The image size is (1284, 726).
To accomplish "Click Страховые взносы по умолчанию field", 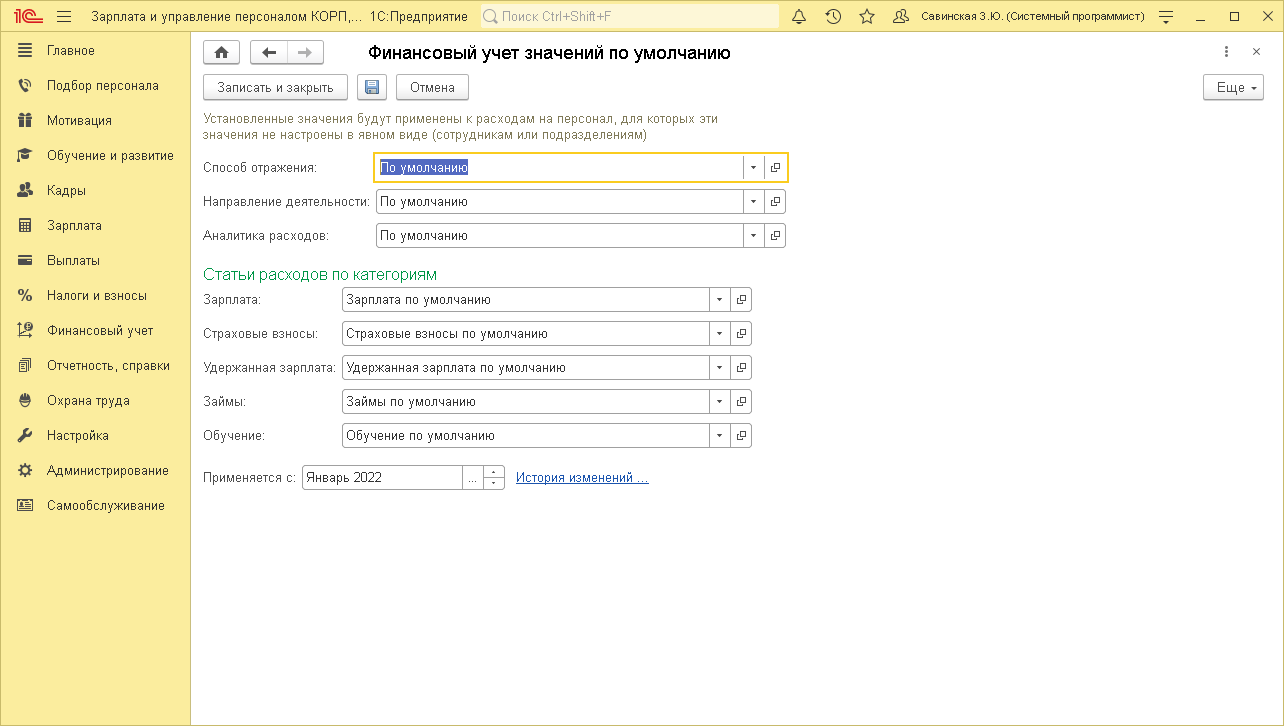I will 525,334.
